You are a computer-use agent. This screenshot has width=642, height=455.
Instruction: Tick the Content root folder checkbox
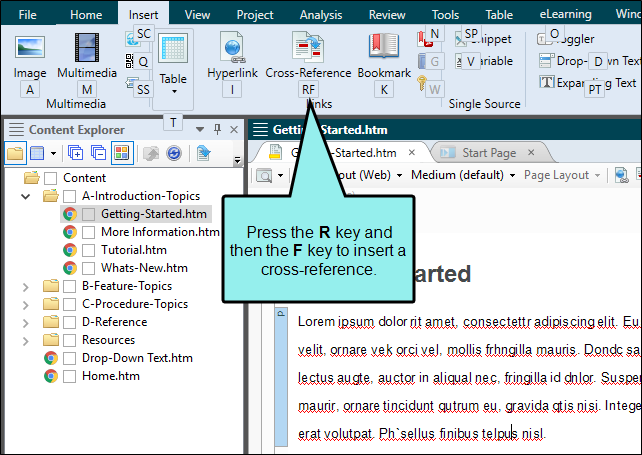51,178
